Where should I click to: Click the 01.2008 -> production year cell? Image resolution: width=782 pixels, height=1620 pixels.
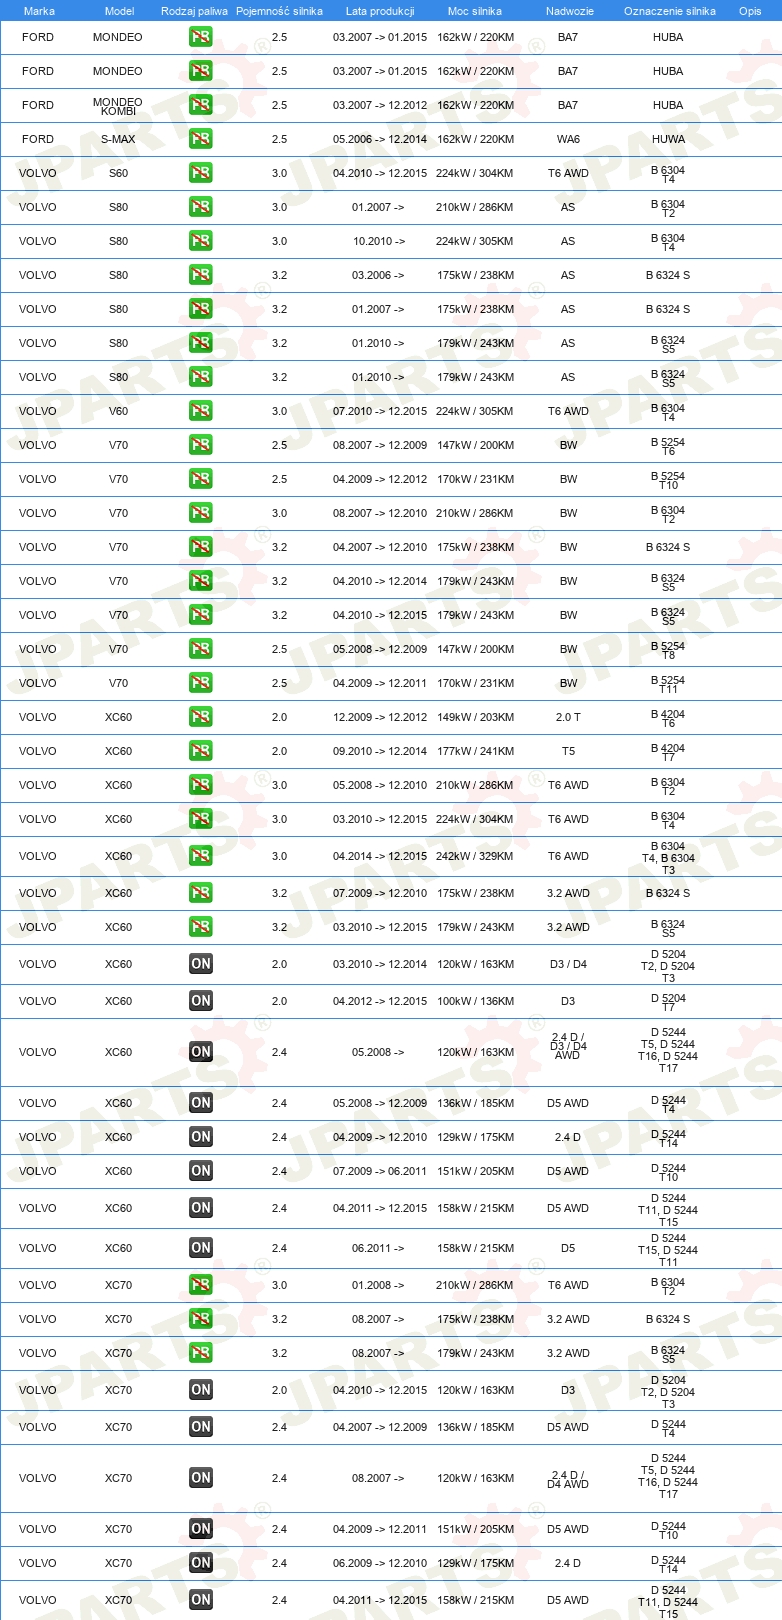click(378, 1285)
